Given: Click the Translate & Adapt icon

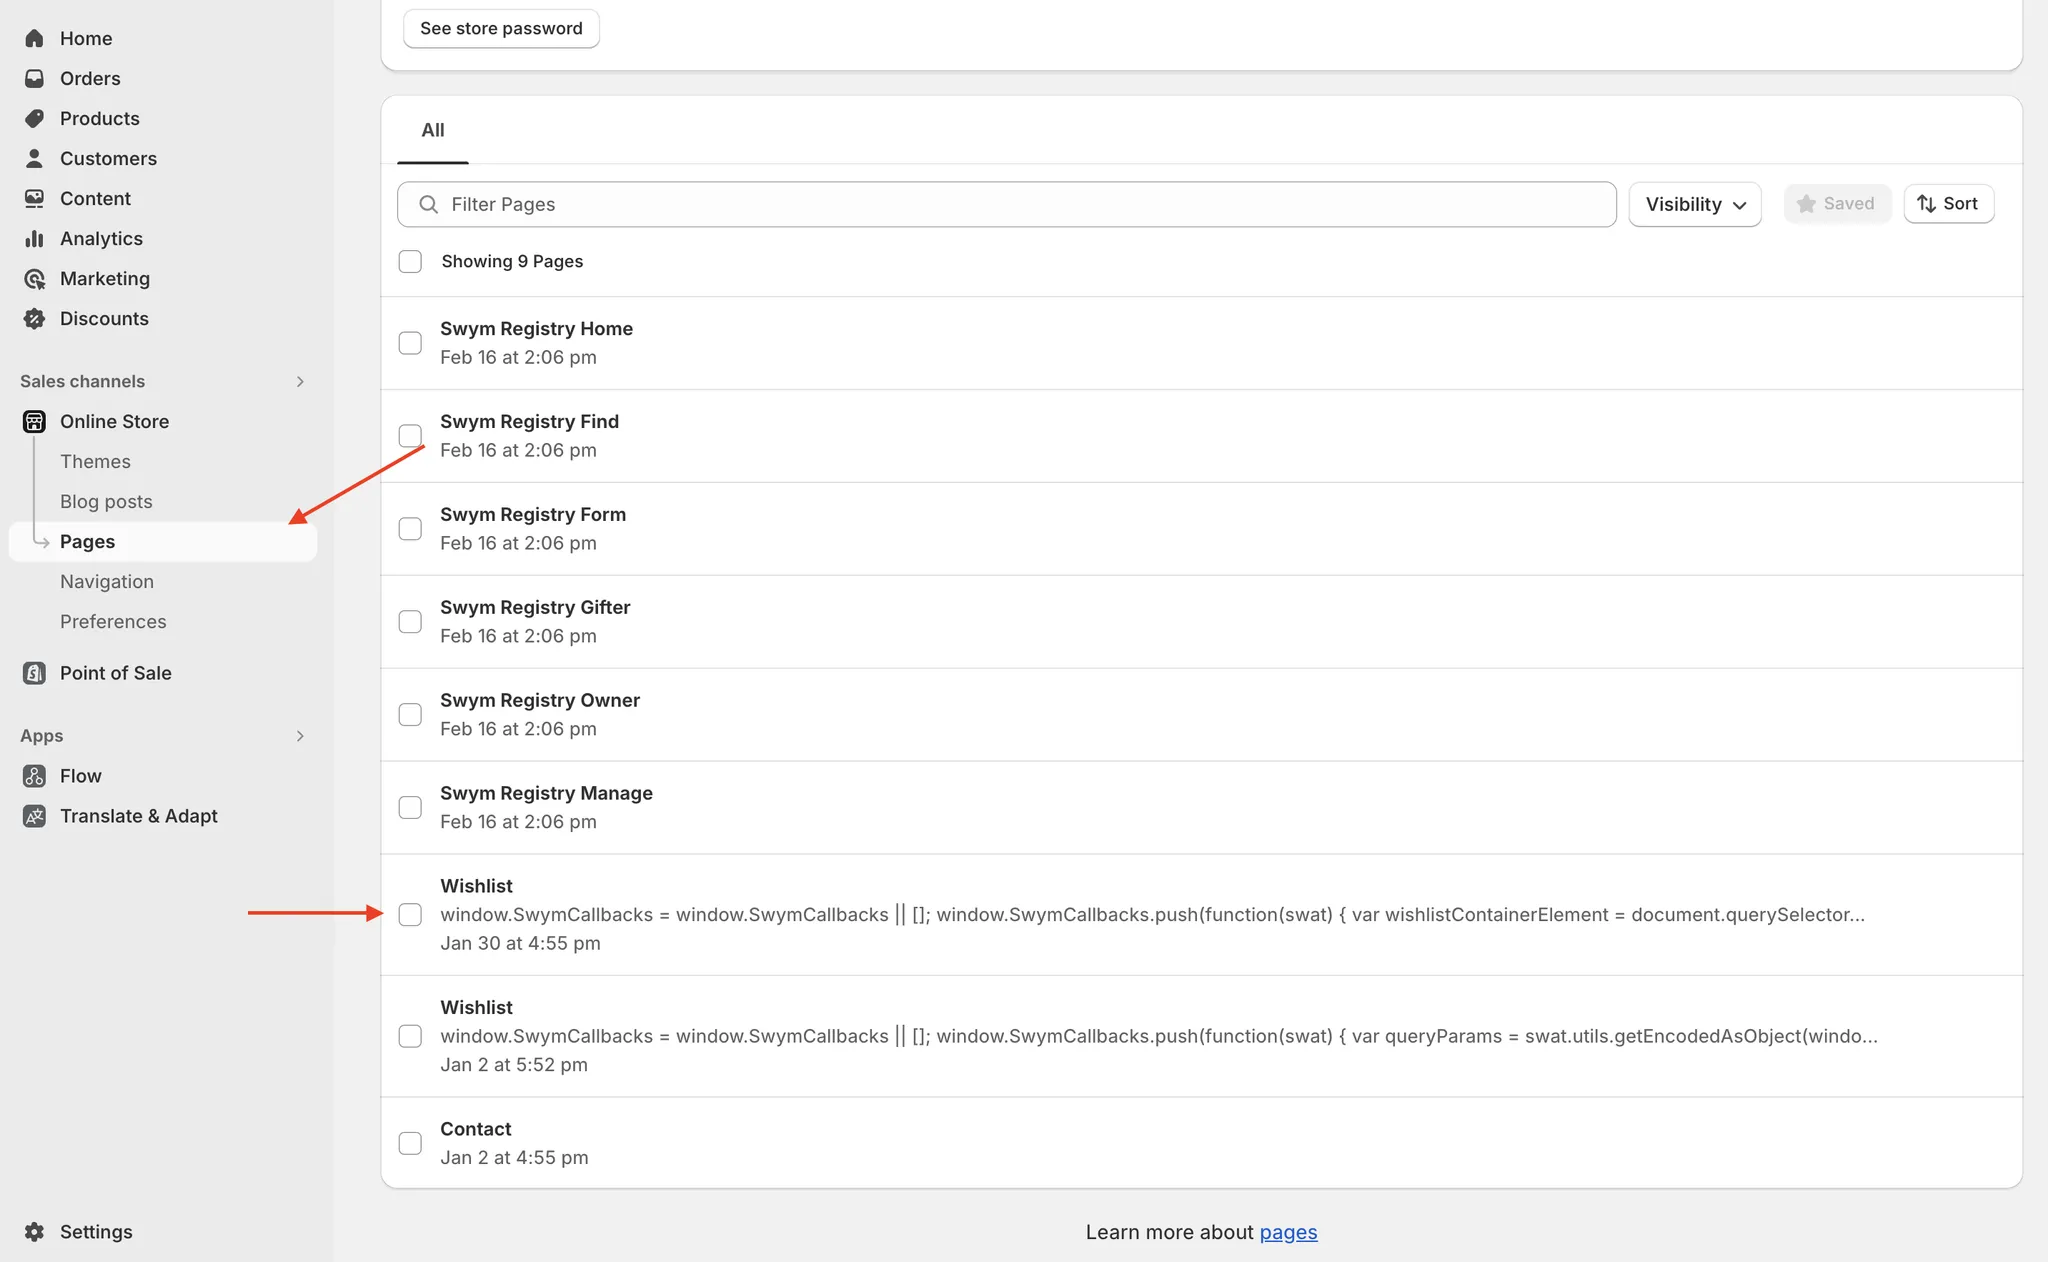Looking at the screenshot, I should (34, 816).
